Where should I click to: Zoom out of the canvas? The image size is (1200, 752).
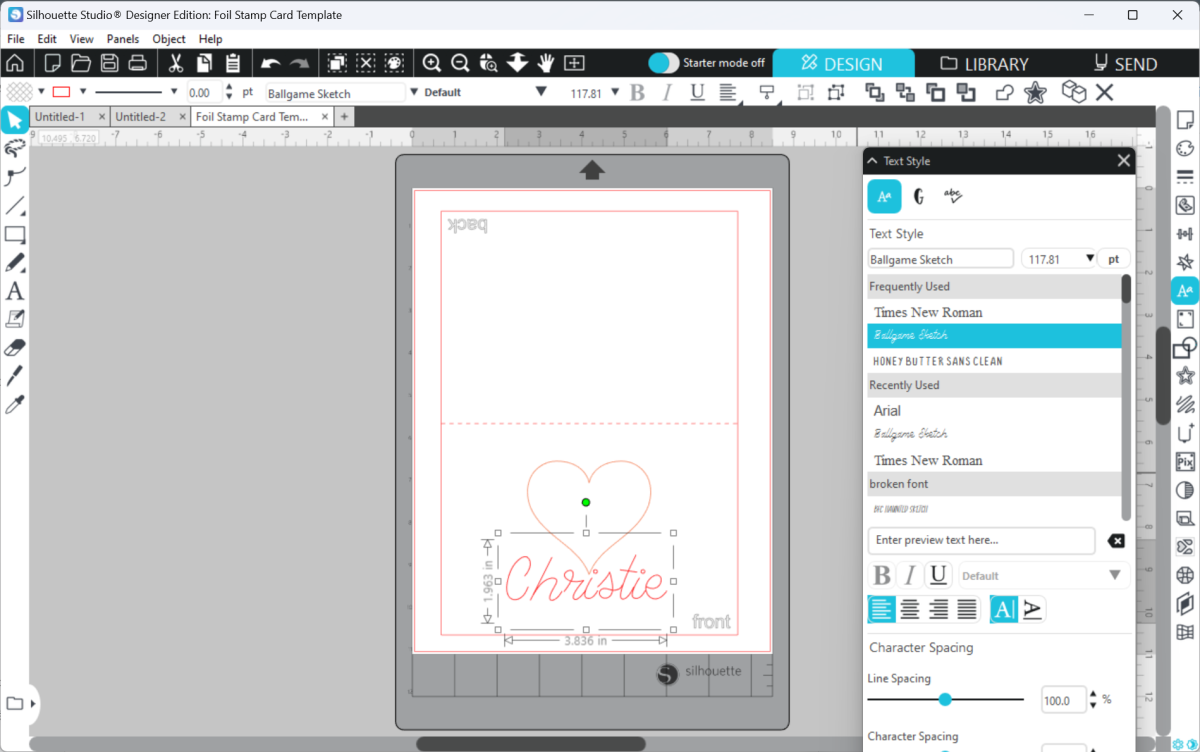(460, 63)
